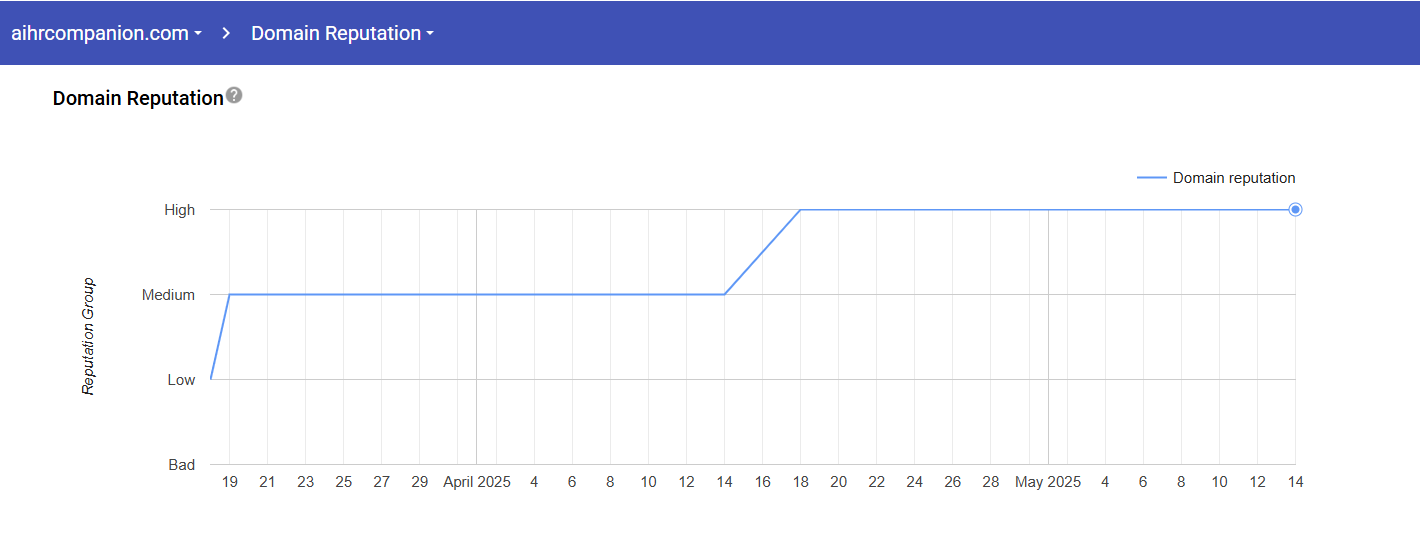Click the Reputation Group axis title

point(88,337)
